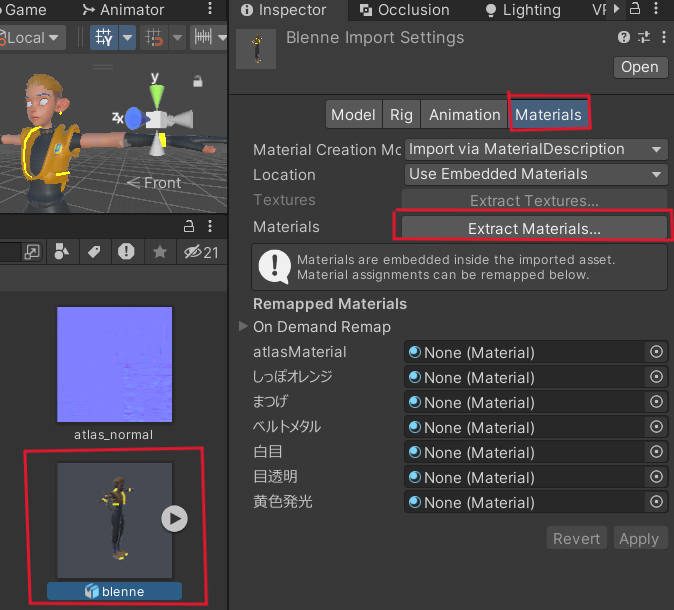
Task: Toggle the scene view rotation lock
Action: (x=198, y=81)
